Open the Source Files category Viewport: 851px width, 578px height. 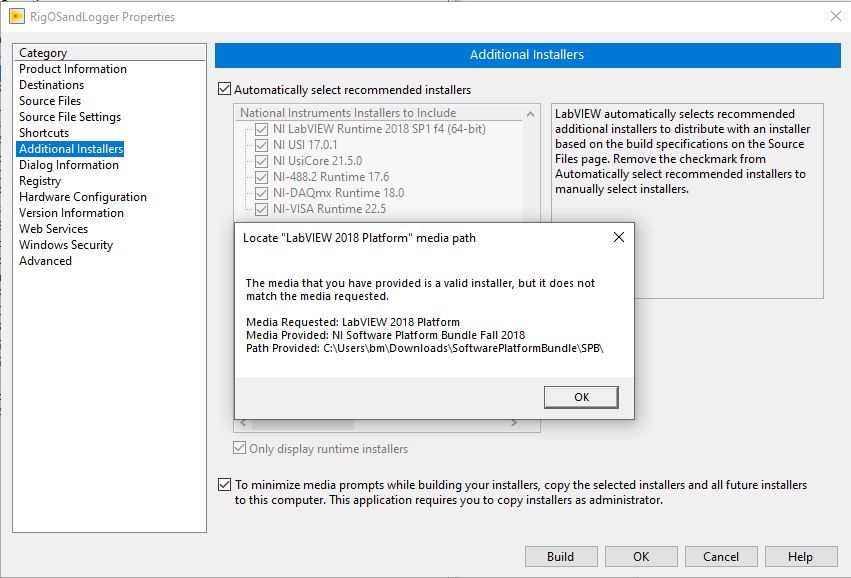coord(50,101)
